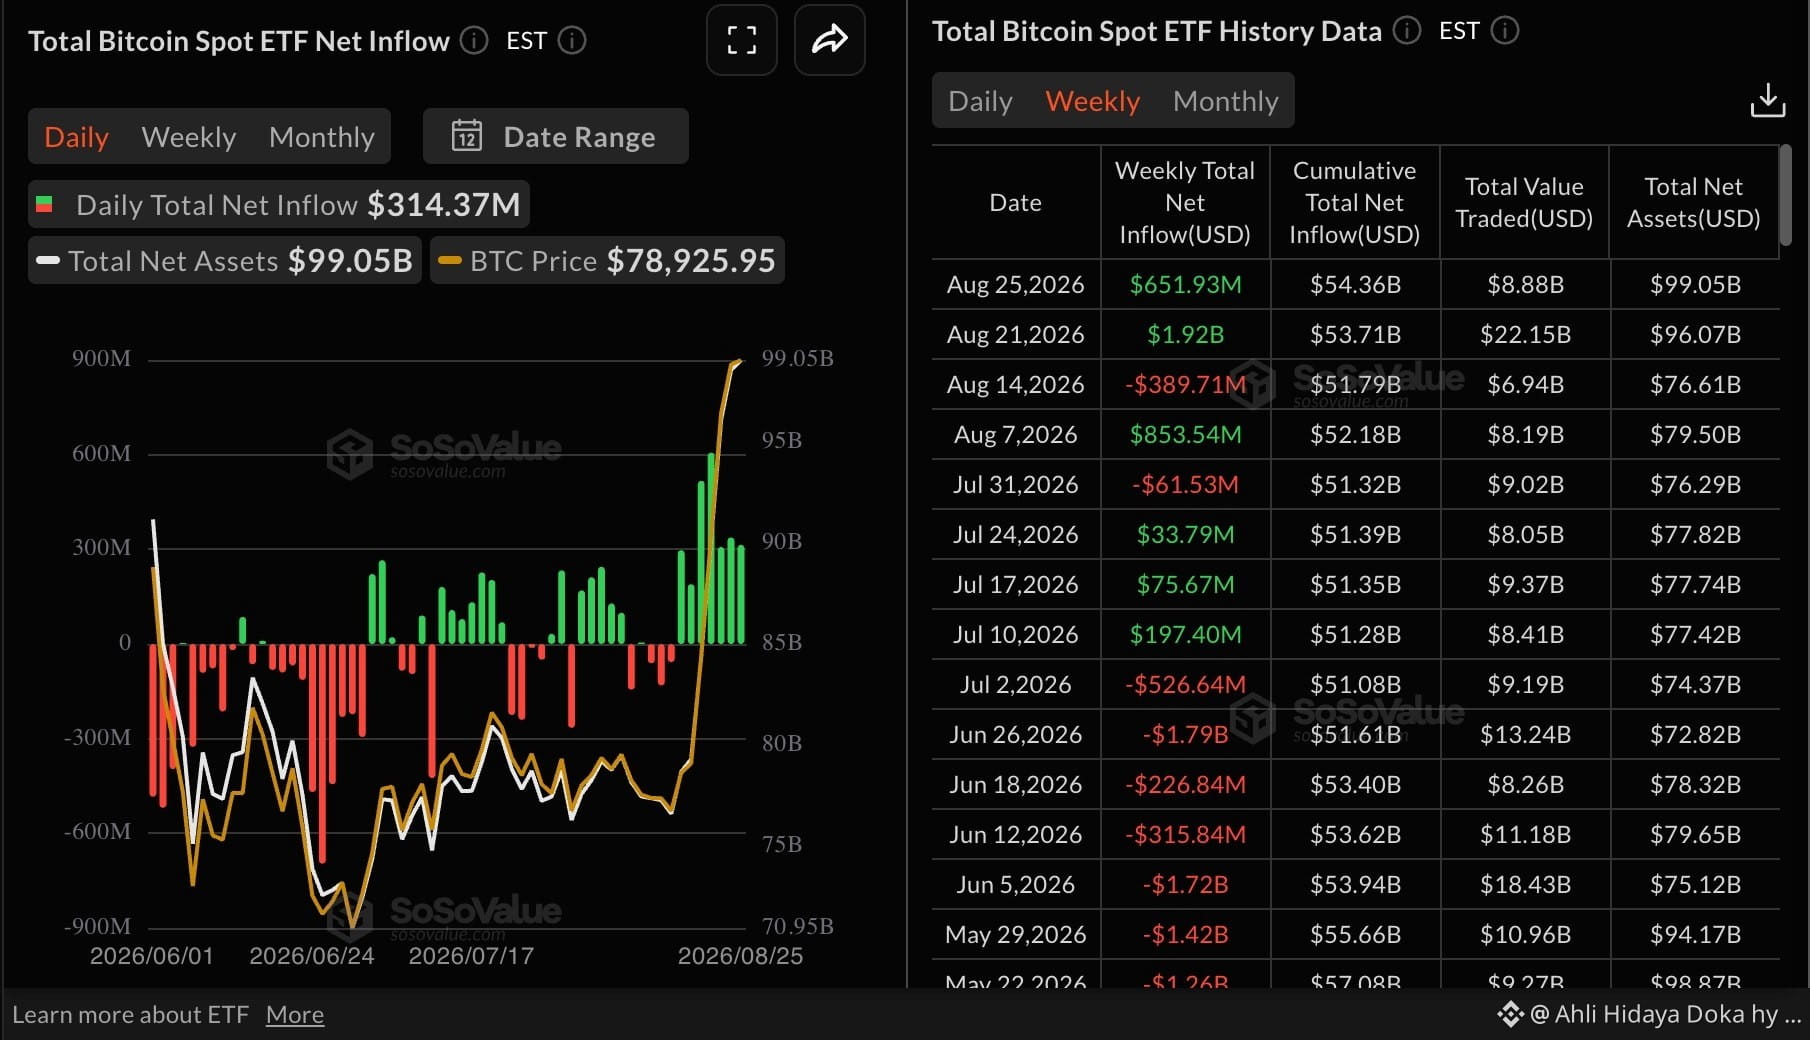This screenshot has height=1040, width=1810.
Task: Select Weekly tab in history table
Action: [x=1093, y=101]
